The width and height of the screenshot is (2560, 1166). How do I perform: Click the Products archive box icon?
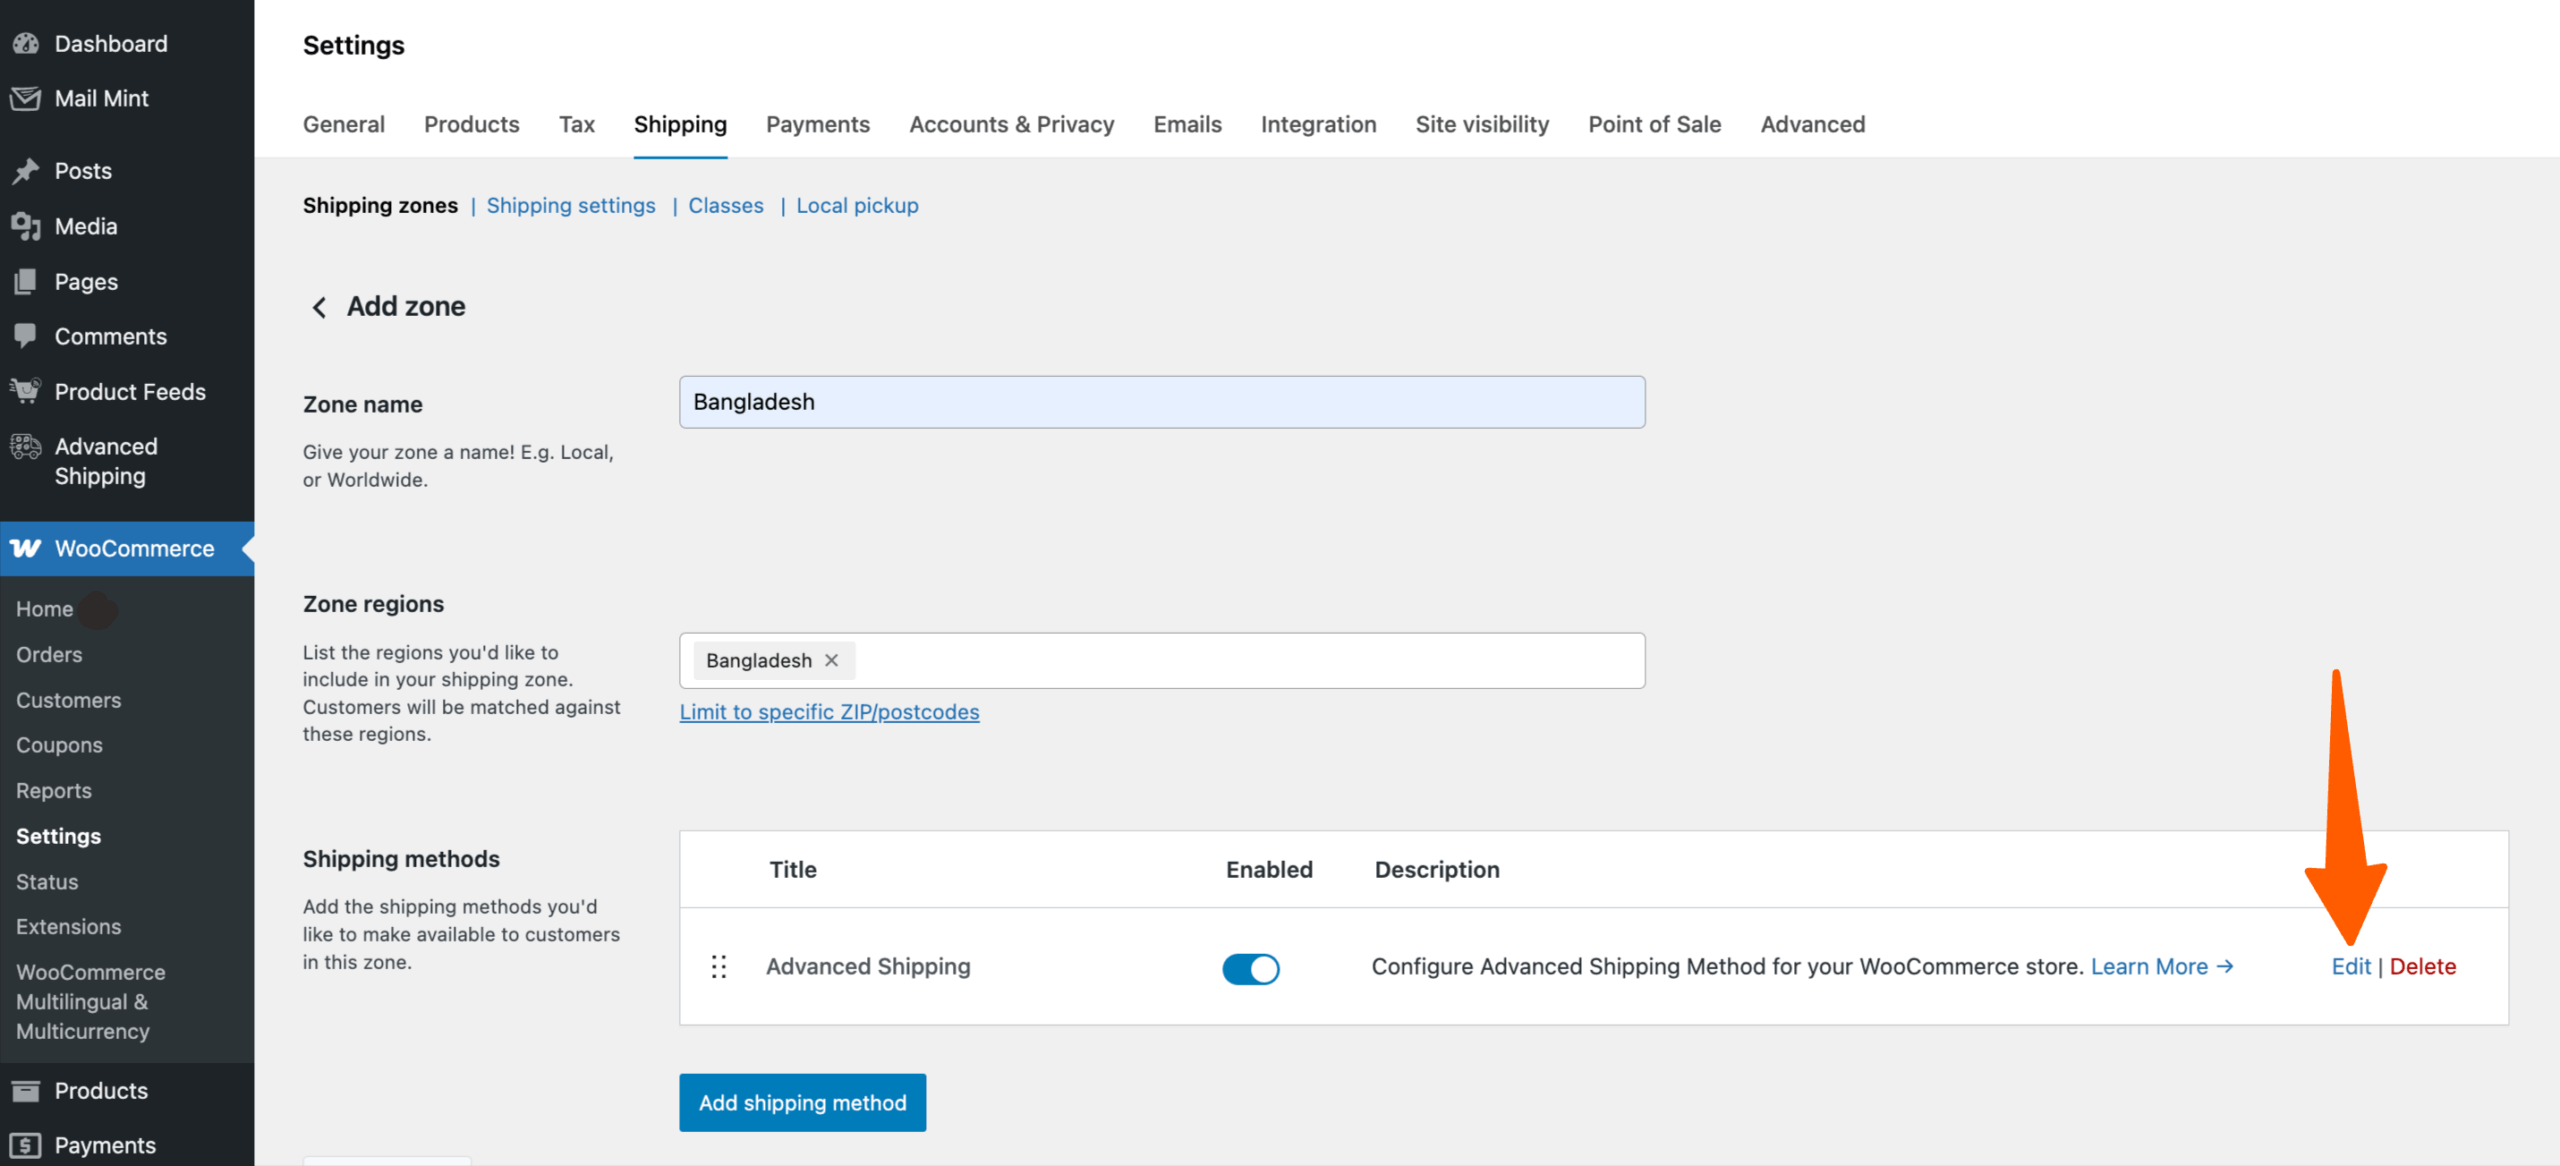click(x=26, y=1091)
